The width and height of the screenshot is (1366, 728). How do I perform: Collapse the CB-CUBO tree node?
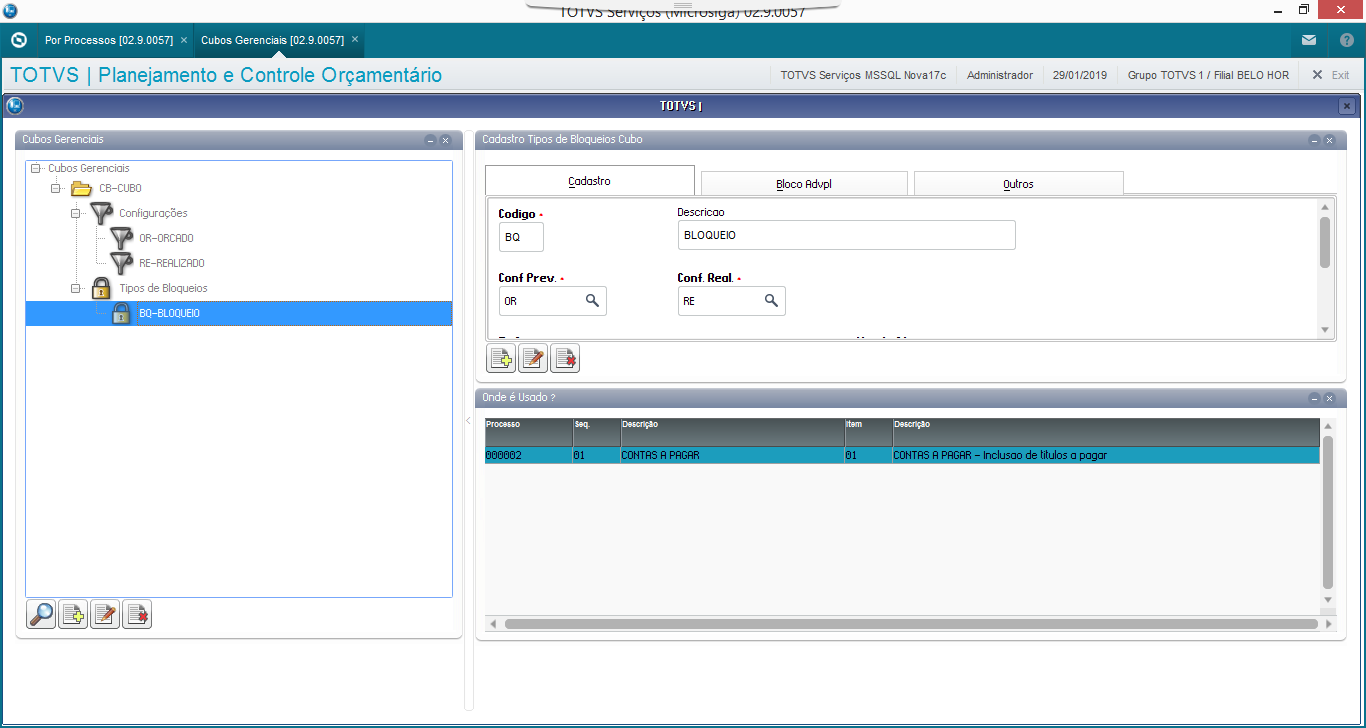[x=56, y=188]
